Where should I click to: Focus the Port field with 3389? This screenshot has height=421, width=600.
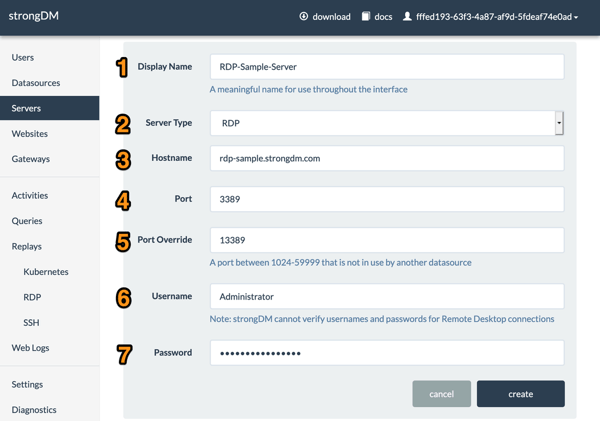click(387, 199)
